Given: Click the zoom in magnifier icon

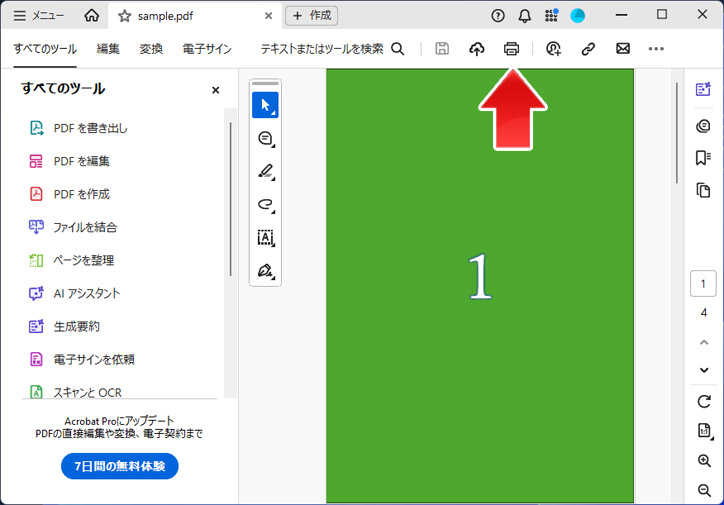Looking at the screenshot, I should point(704,460).
